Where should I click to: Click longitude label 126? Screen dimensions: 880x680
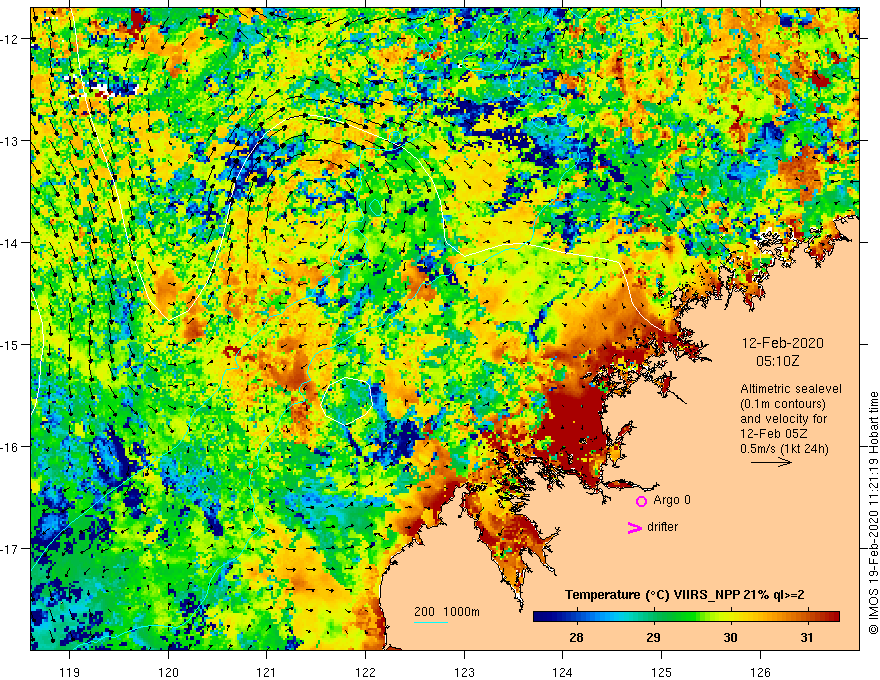[760, 672]
